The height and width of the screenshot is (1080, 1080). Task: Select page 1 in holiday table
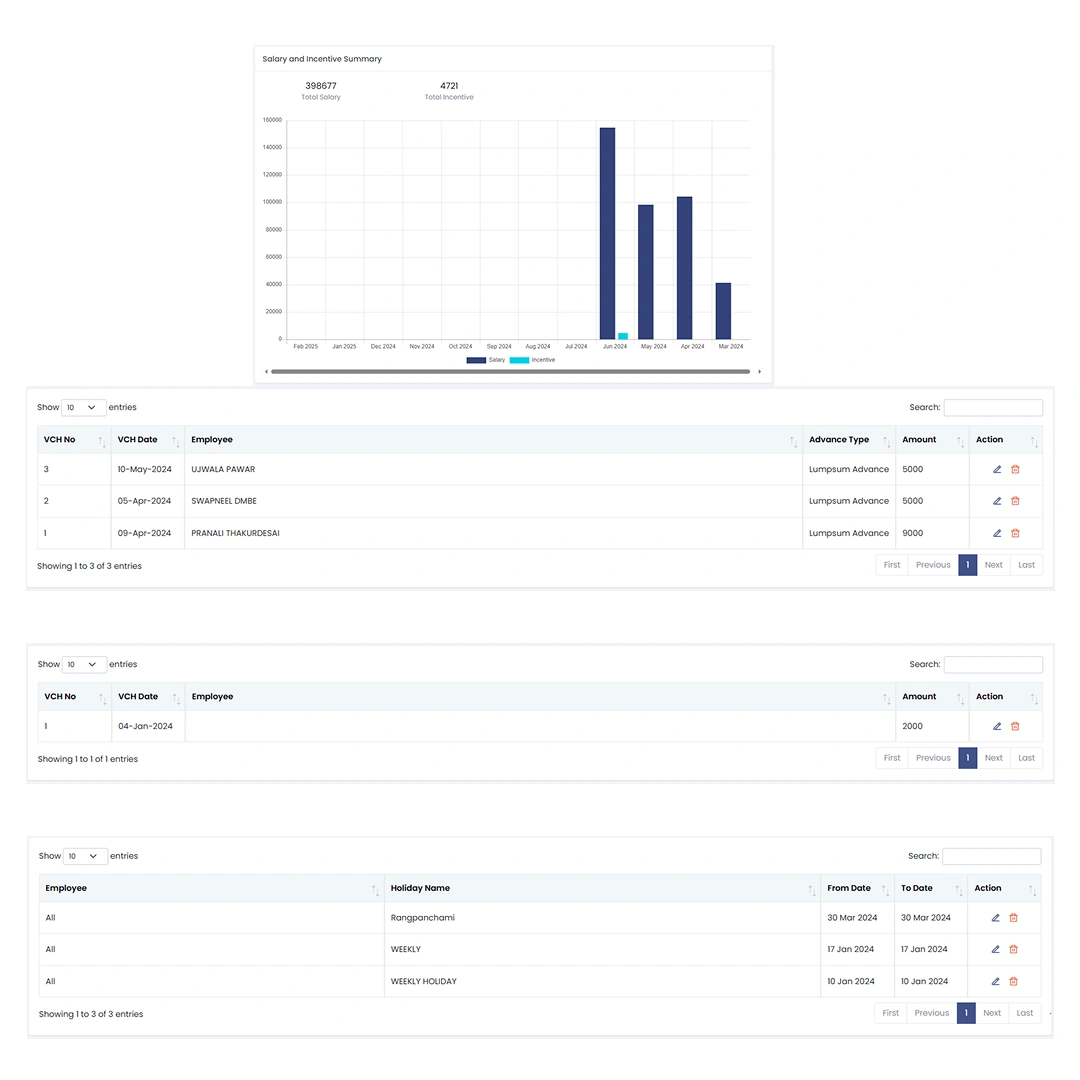coord(966,1013)
